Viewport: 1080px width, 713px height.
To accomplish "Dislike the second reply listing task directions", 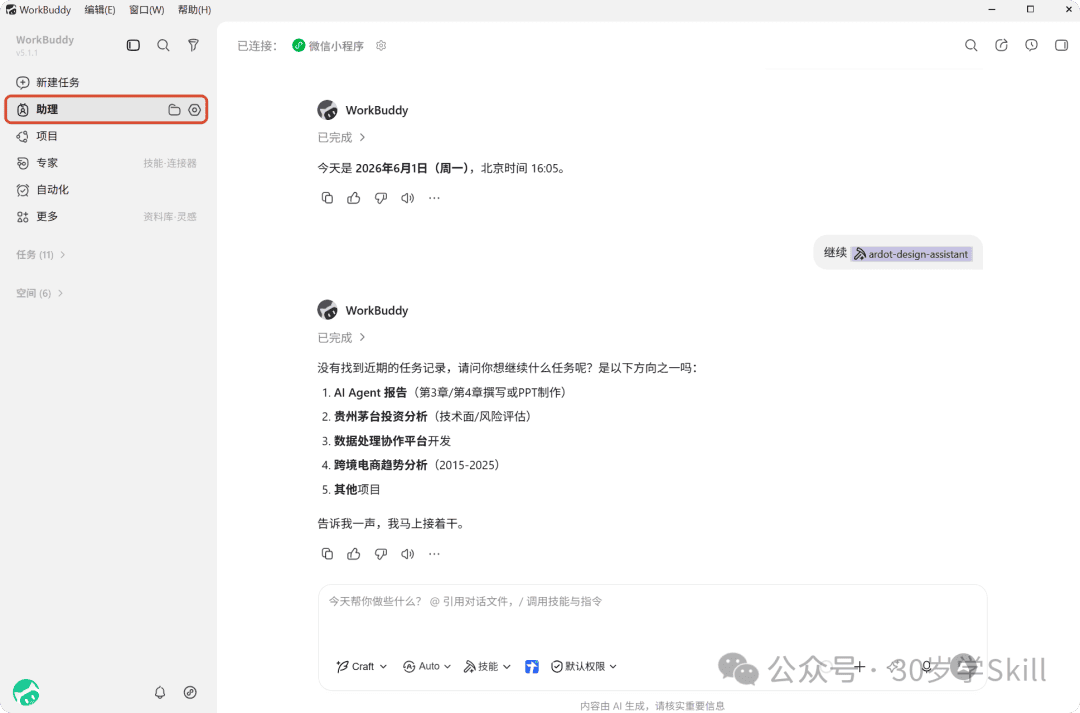I will (x=381, y=554).
